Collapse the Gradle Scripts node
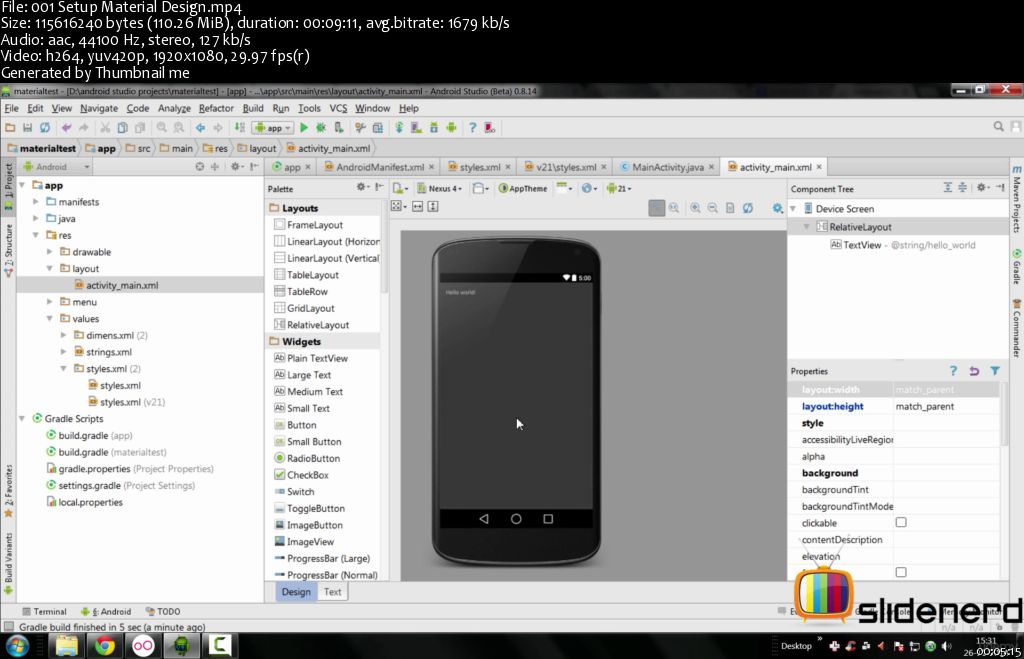This screenshot has width=1024, height=659. [x=22, y=419]
